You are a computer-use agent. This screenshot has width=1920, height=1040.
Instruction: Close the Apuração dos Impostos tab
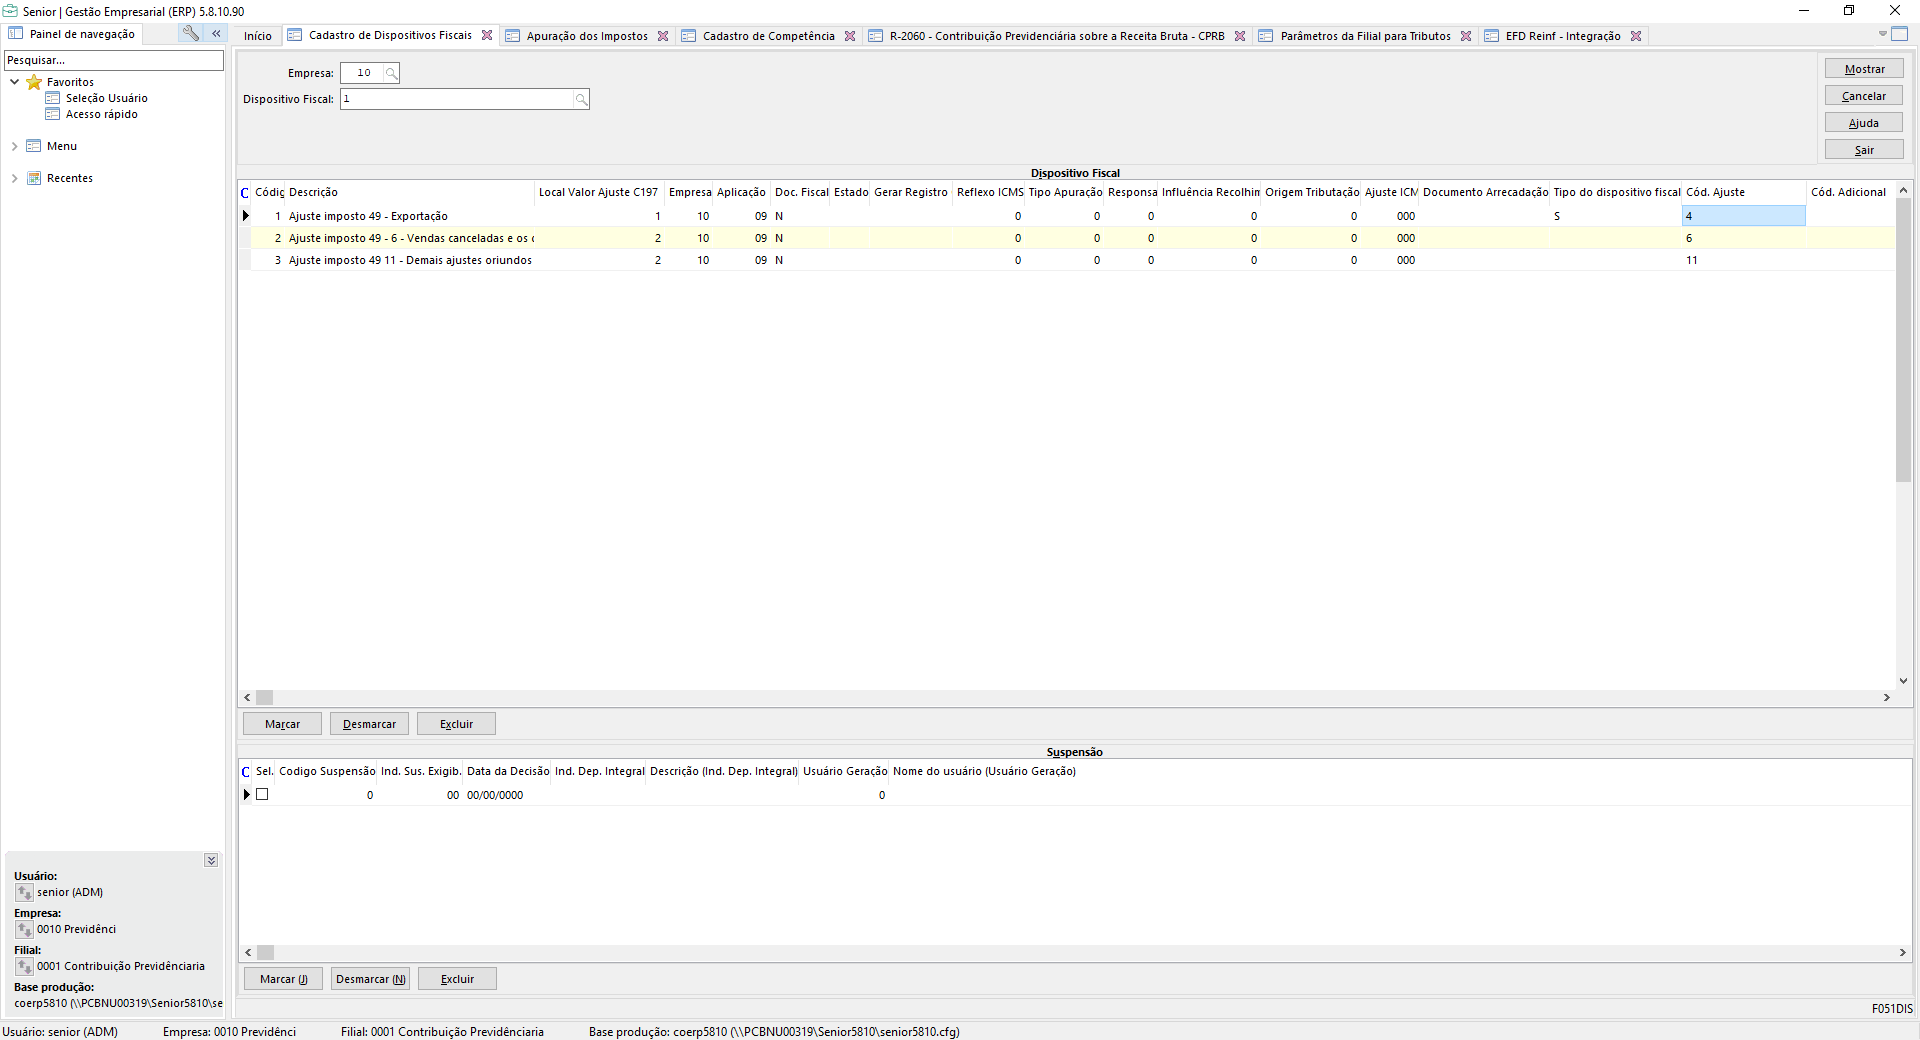tap(663, 36)
